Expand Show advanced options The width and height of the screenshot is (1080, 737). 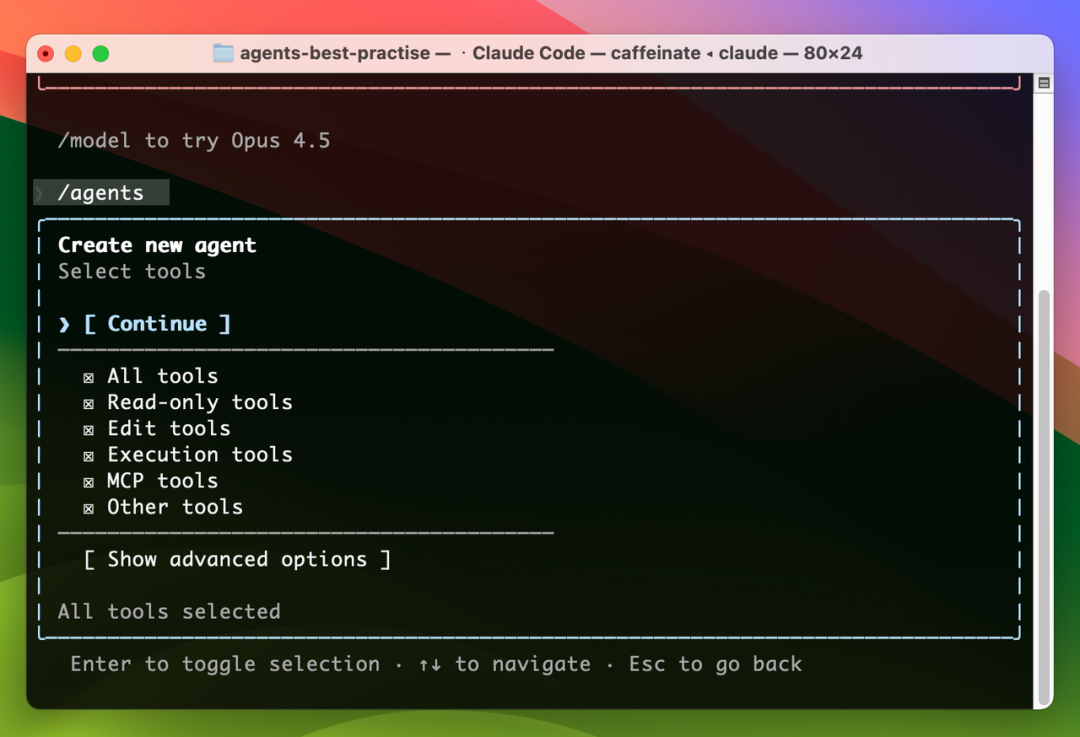pyautogui.click(x=237, y=560)
